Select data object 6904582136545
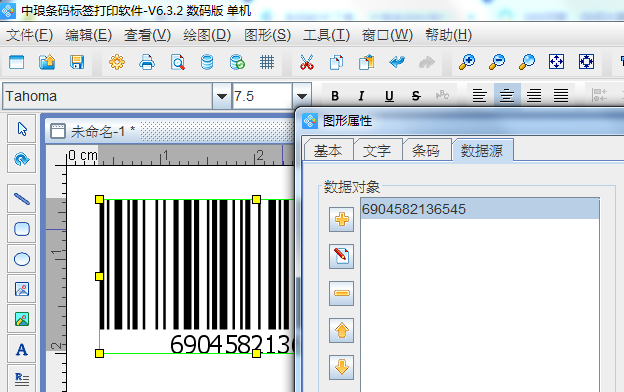 point(480,209)
